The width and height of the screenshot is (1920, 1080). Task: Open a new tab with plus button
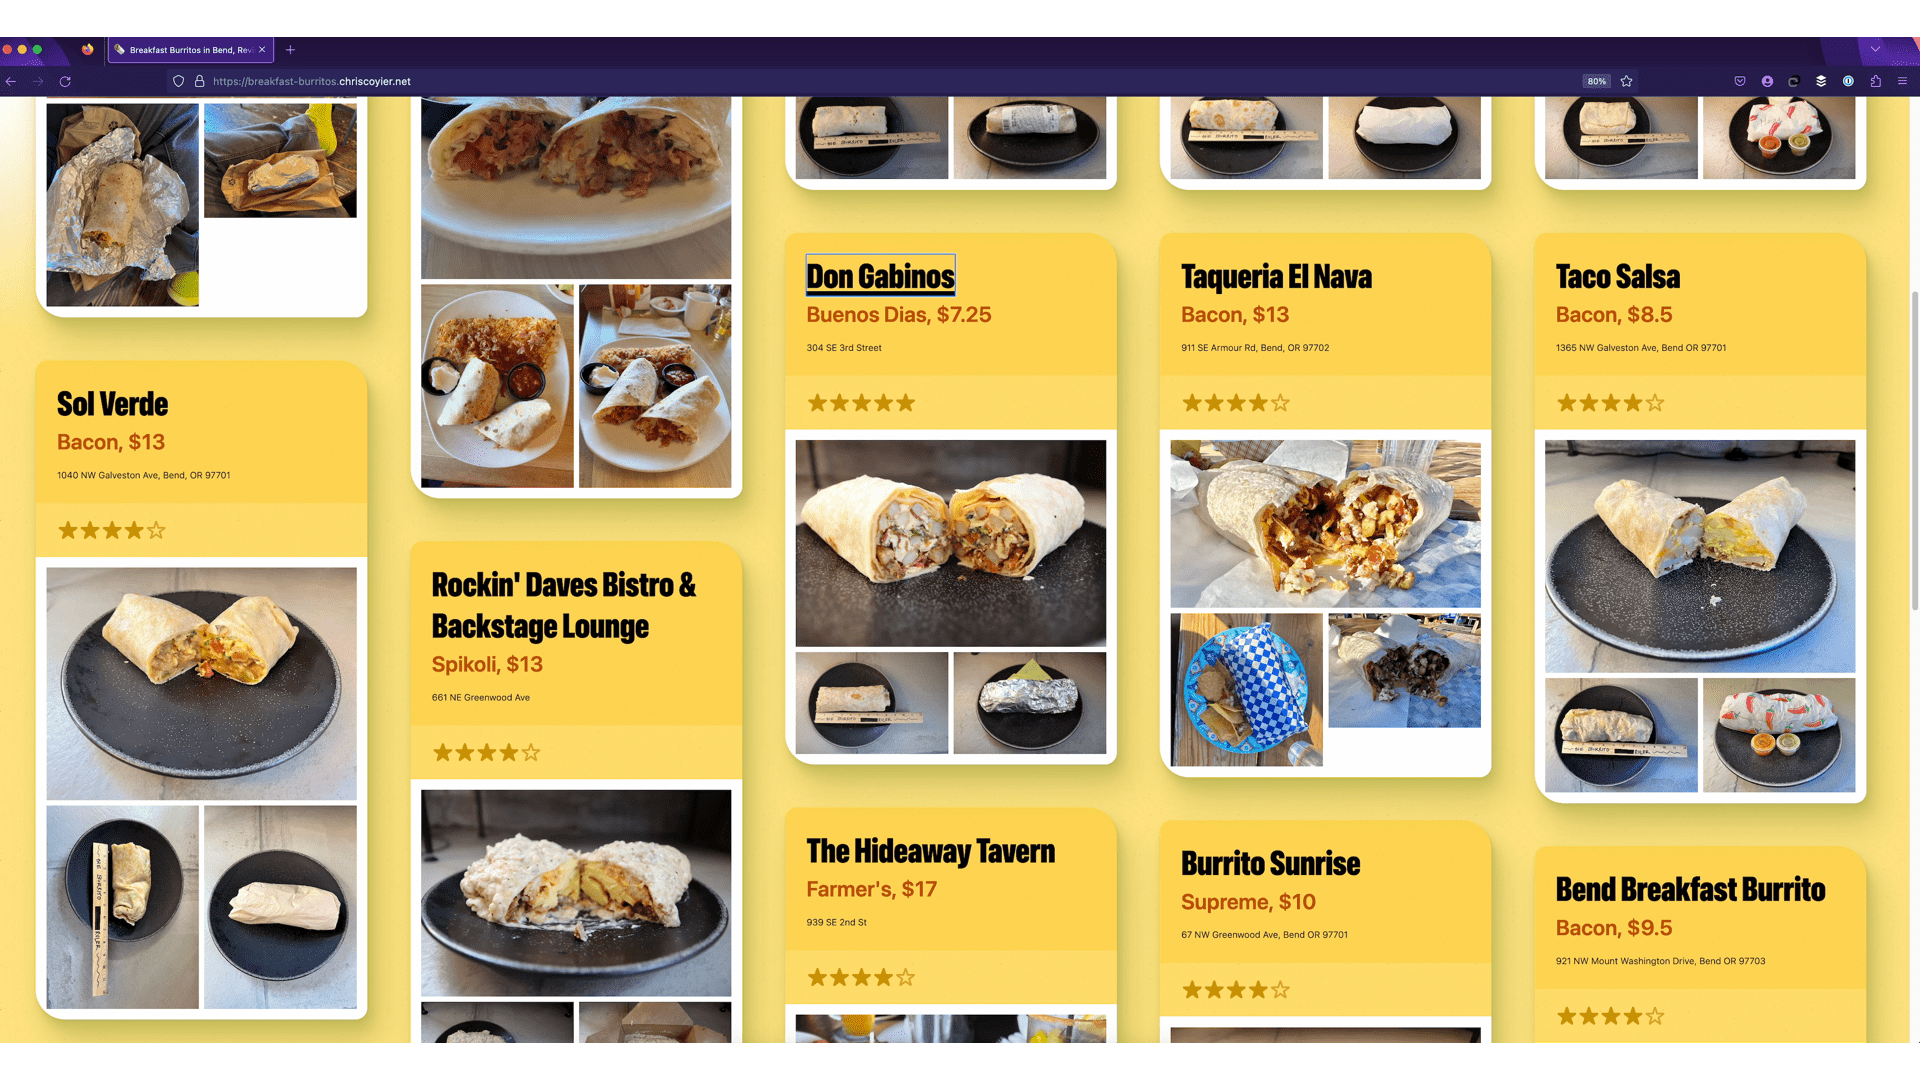coord(290,50)
